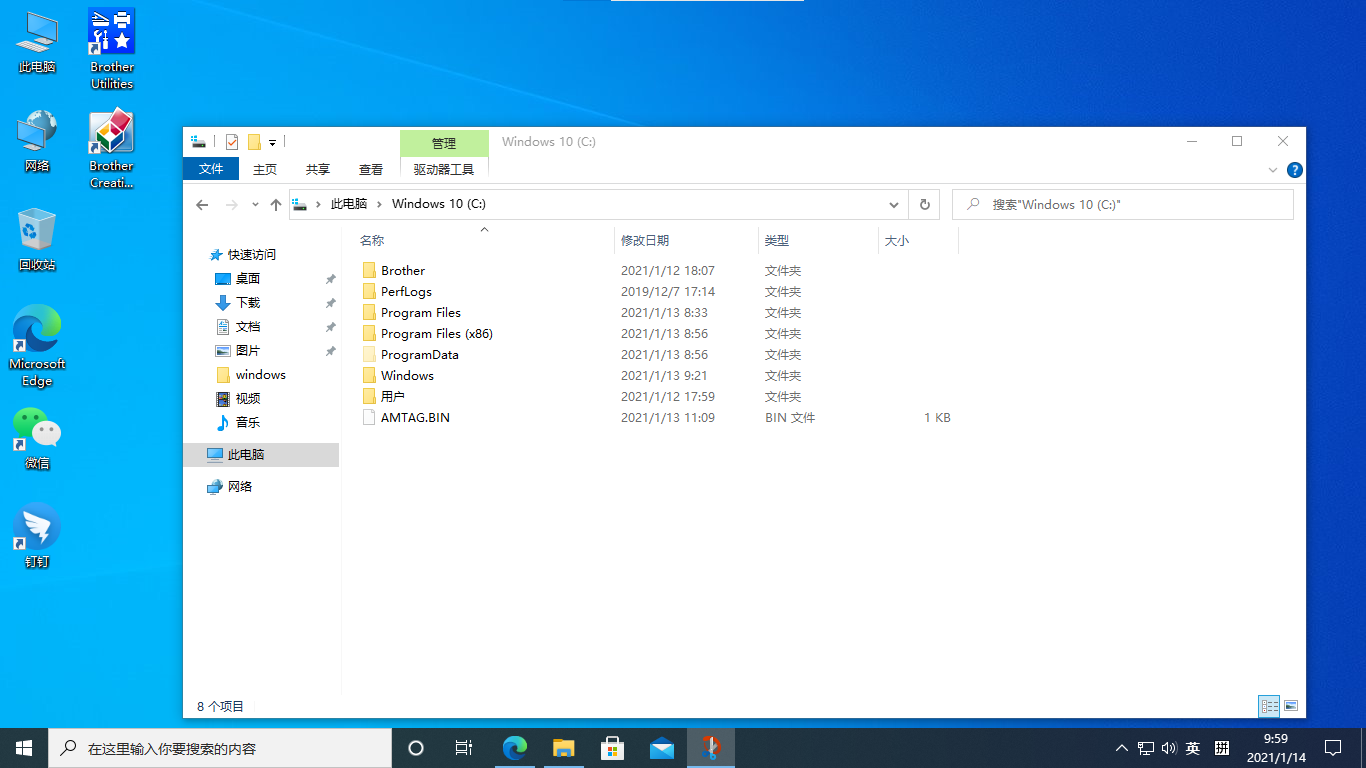Launch 钉钉 (DingTalk) from the desktop

[x=36, y=528]
